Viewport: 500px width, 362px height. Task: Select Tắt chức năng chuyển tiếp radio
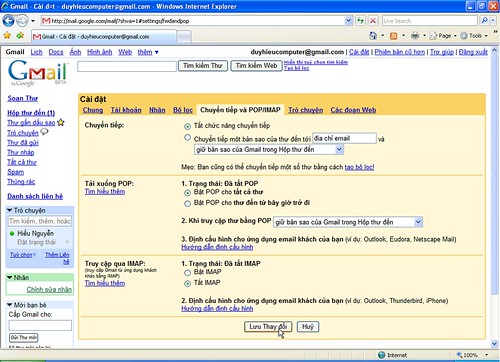click(188, 126)
